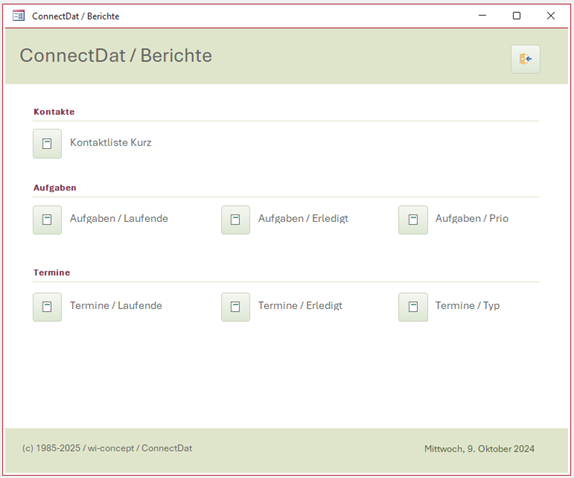Open the Aufgaben / Laufende report icon
Screen dimensions: 574x478
(x=47, y=220)
